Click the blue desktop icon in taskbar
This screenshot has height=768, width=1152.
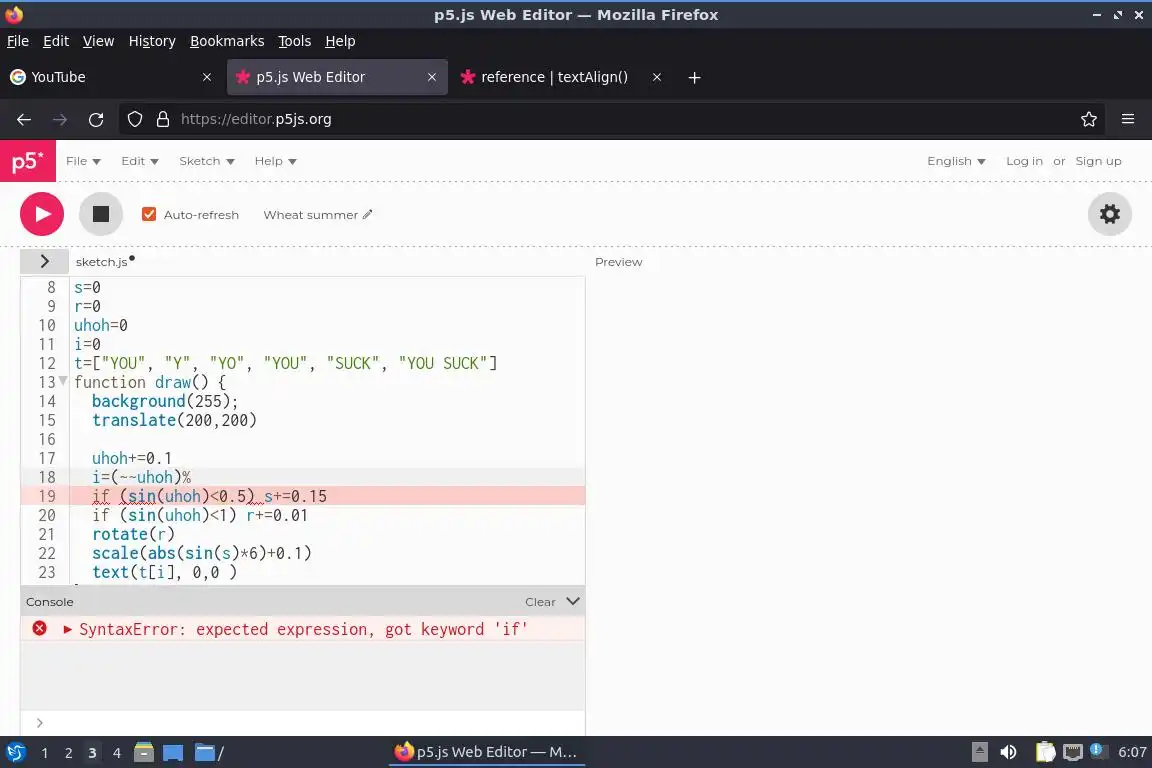click(173, 753)
